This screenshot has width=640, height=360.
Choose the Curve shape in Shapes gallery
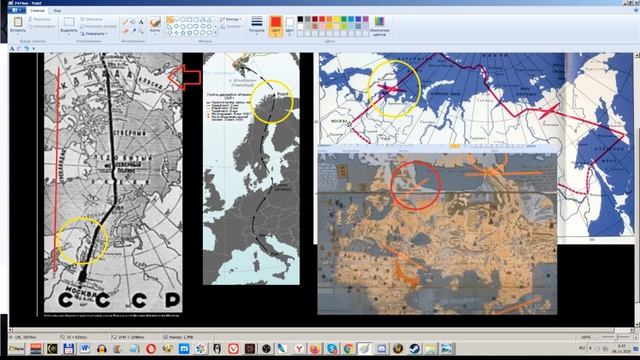pyautogui.click(x=177, y=20)
